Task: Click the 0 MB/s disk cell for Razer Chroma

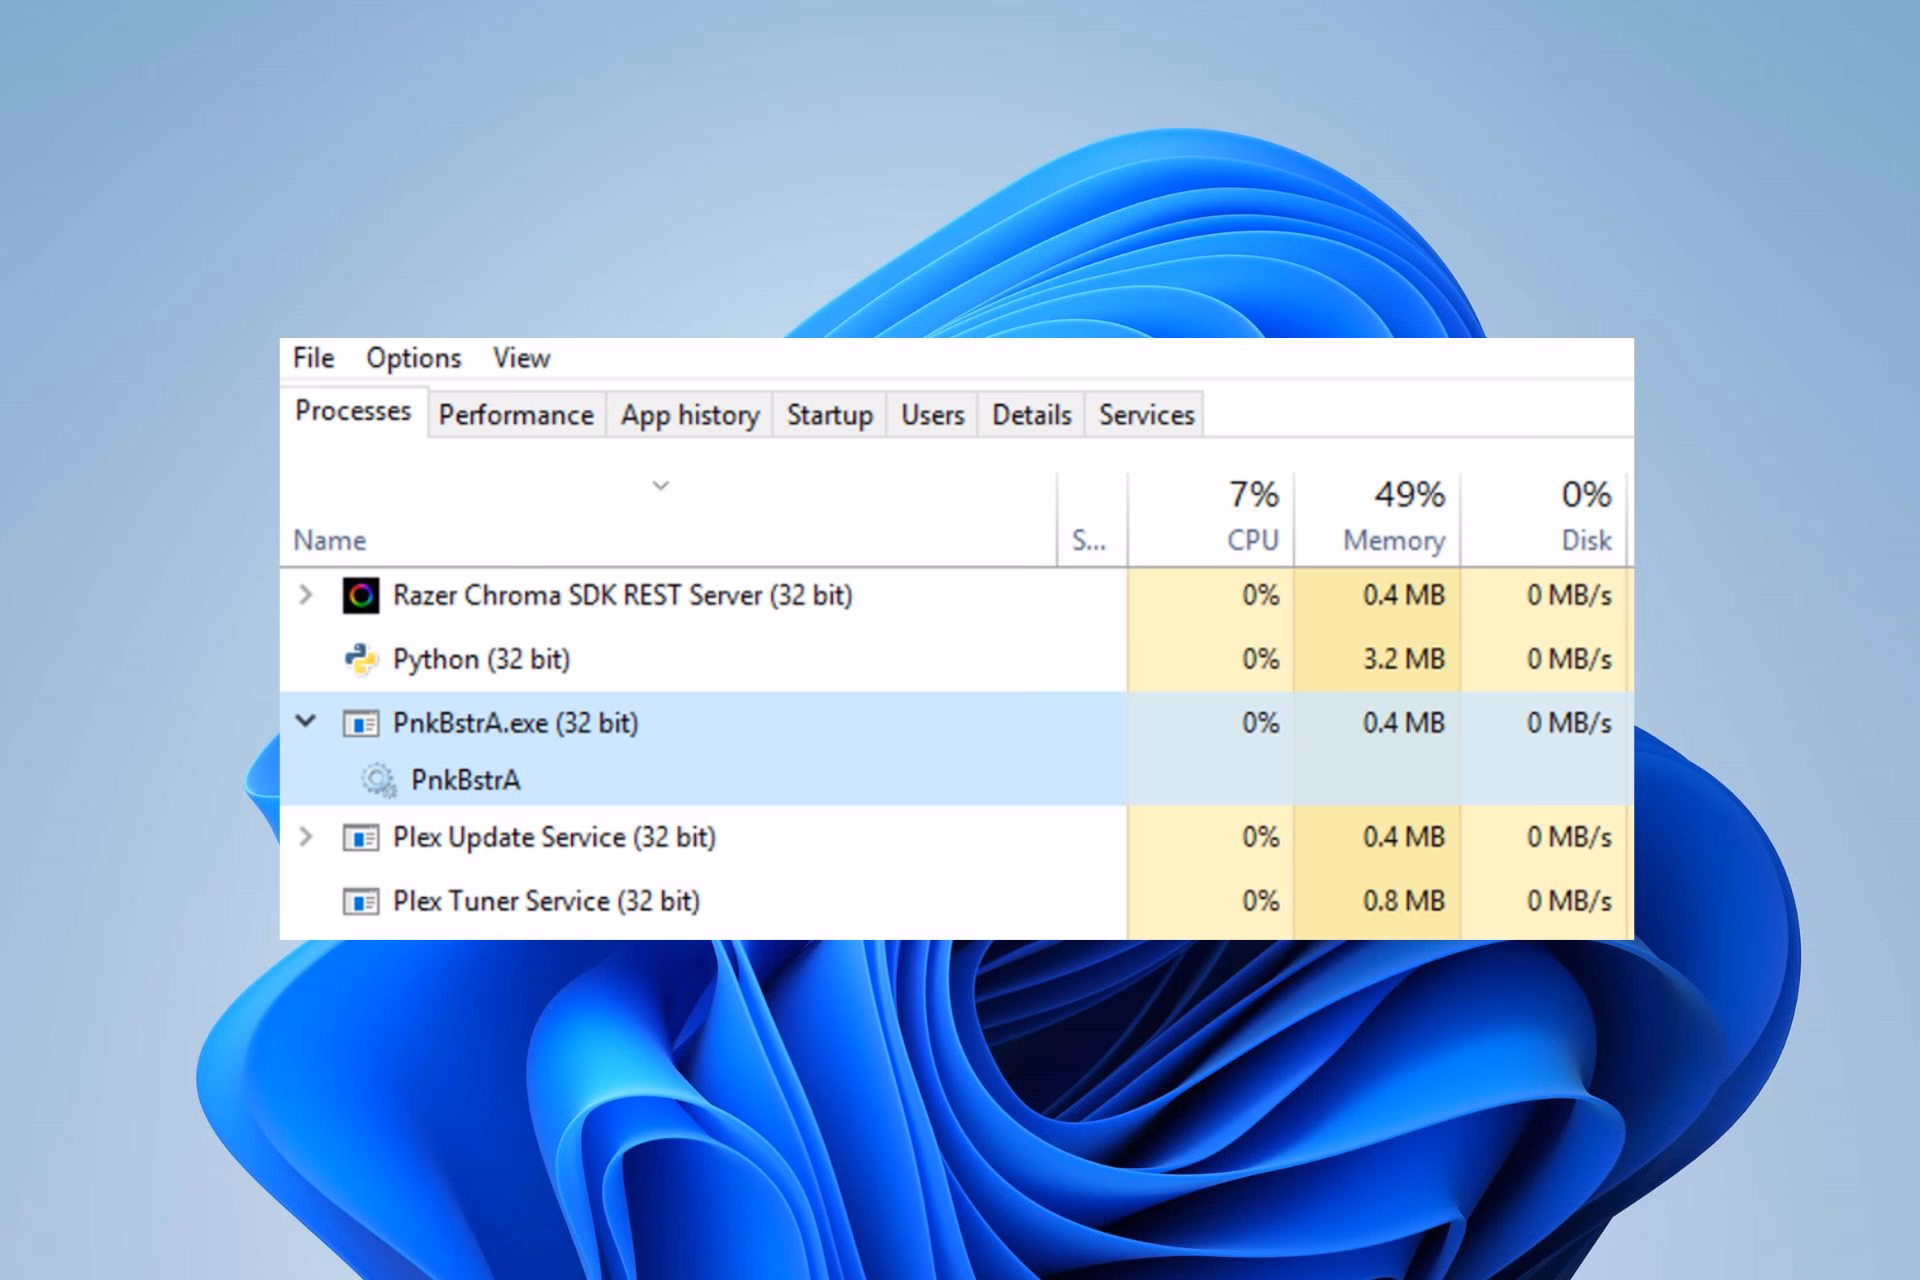Action: 1544,596
